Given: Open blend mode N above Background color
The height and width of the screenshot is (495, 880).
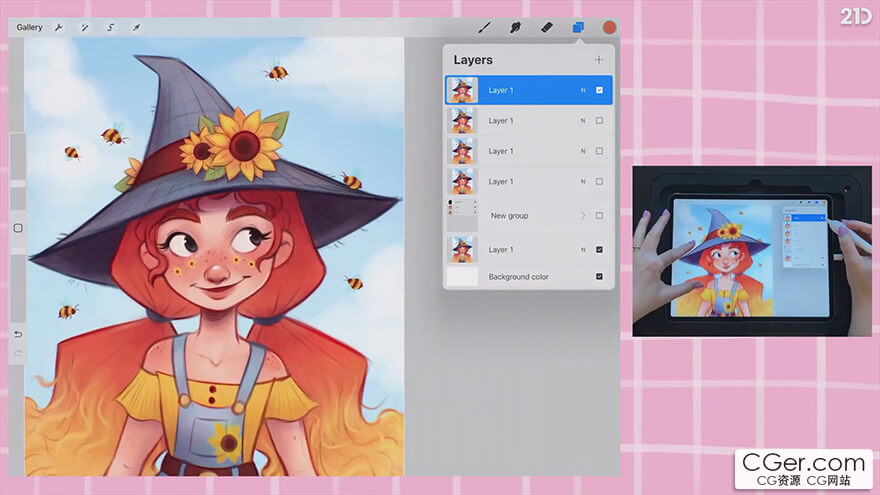Looking at the screenshot, I should 583,250.
